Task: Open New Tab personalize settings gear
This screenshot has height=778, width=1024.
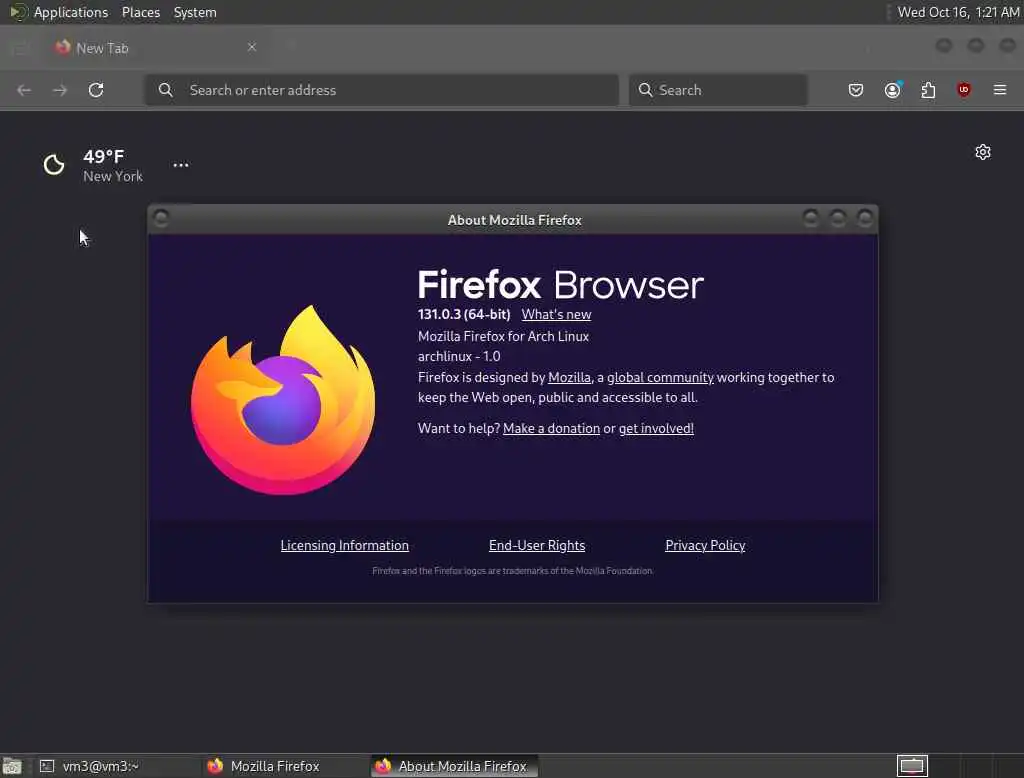Action: click(983, 152)
